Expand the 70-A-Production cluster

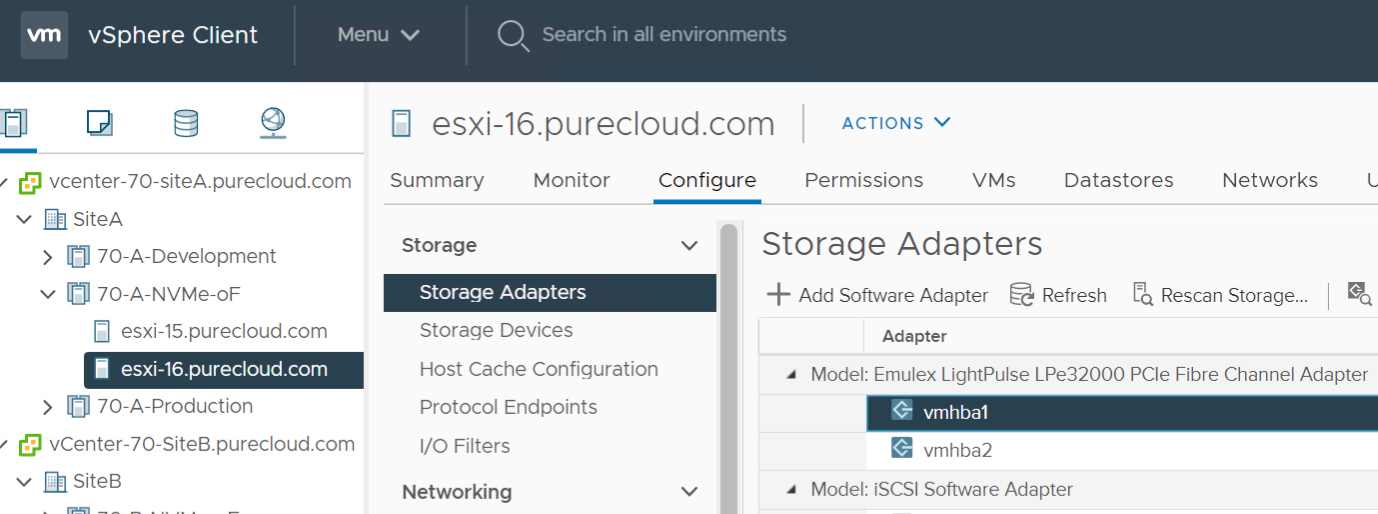point(47,407)
